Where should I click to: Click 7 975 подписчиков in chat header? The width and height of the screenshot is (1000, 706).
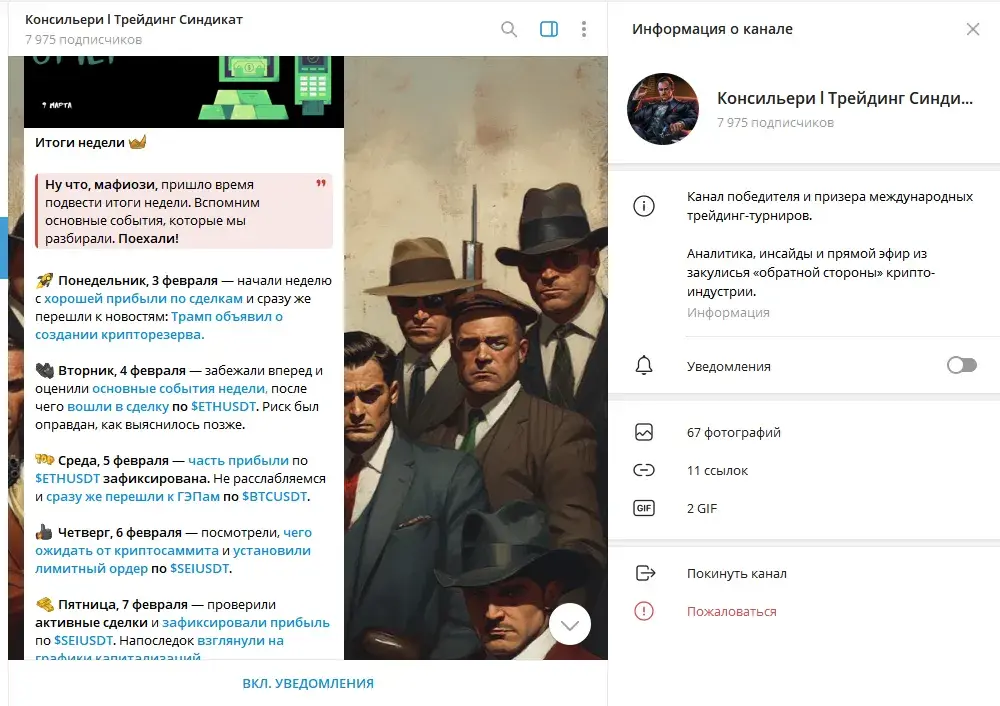coord(84,40)
